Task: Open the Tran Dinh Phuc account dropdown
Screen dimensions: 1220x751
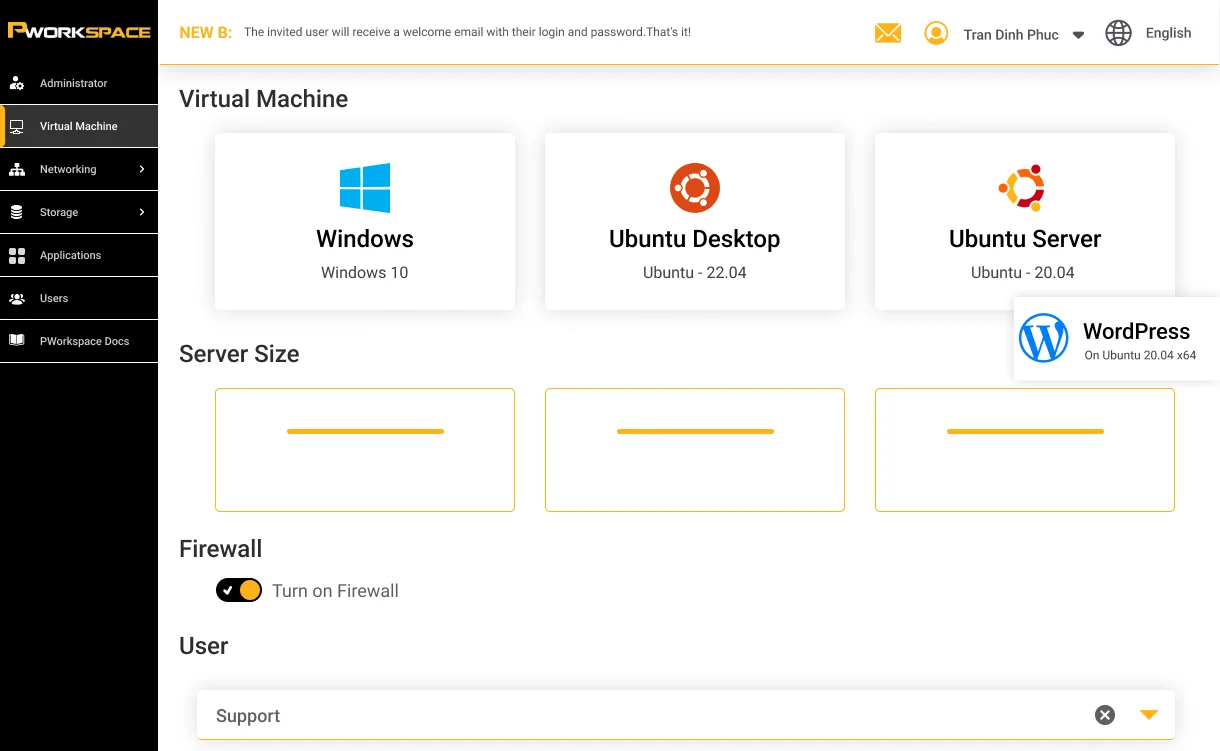Action: coord(1078,35)
